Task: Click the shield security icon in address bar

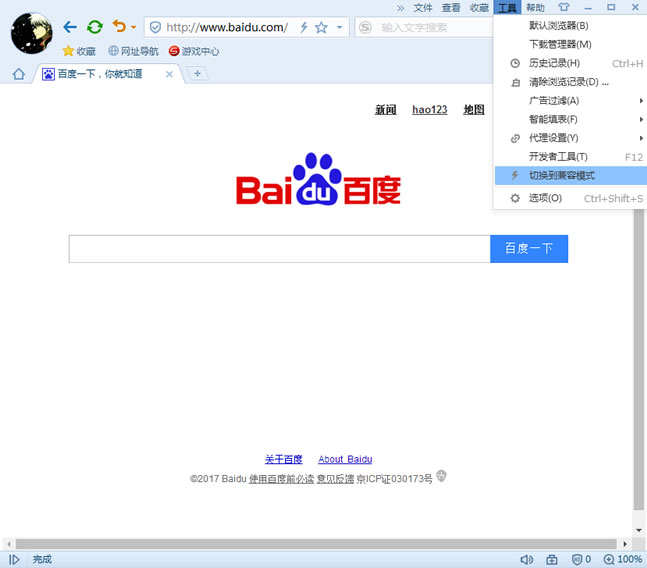Action: click(155, 28)
